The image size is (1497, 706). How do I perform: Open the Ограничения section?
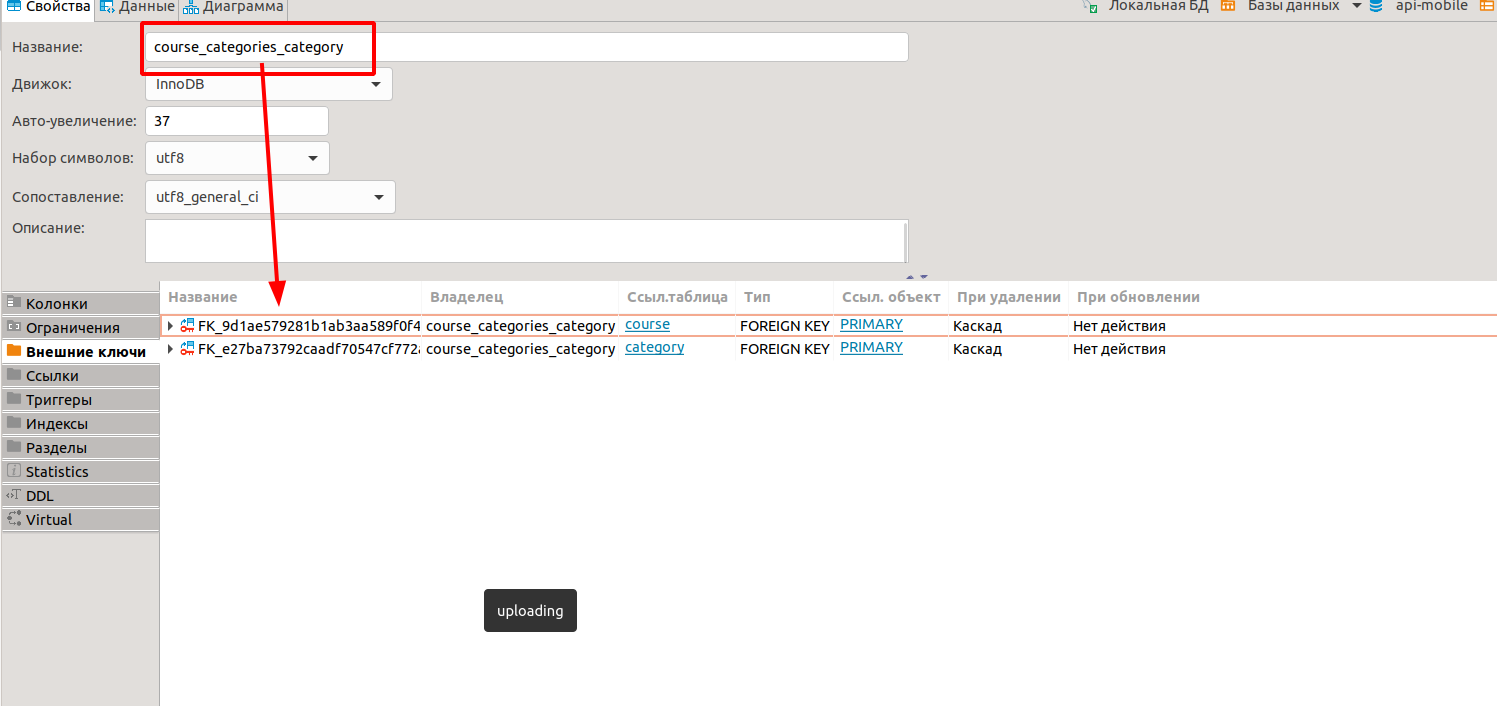click(x=80, y=328)
